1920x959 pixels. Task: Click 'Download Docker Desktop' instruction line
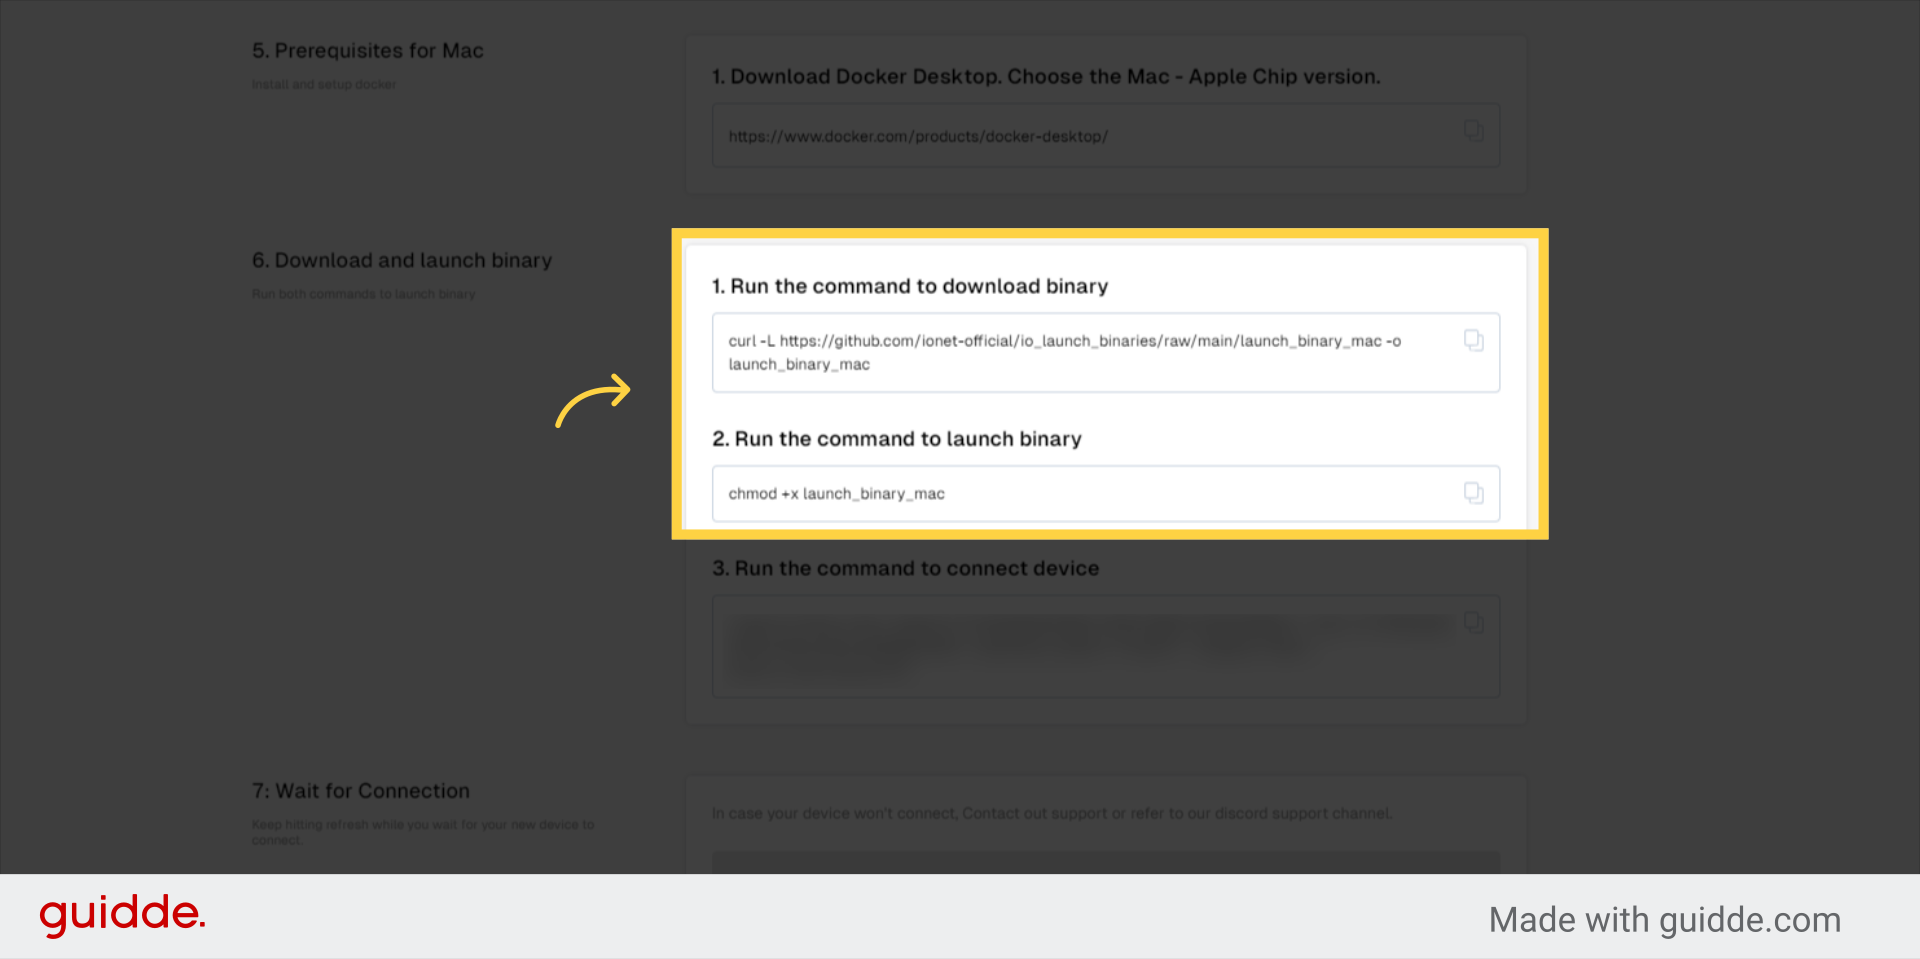pyautogui.click(x=1046, y=77)
